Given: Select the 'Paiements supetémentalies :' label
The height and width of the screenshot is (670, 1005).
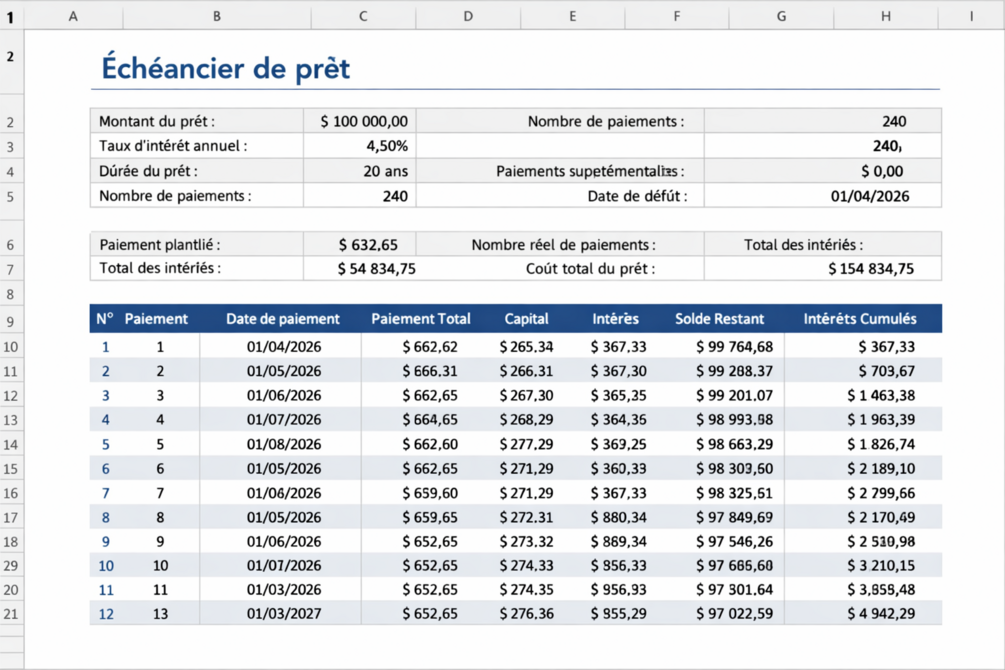Looking at the screenshot, I should click(590, 171).
